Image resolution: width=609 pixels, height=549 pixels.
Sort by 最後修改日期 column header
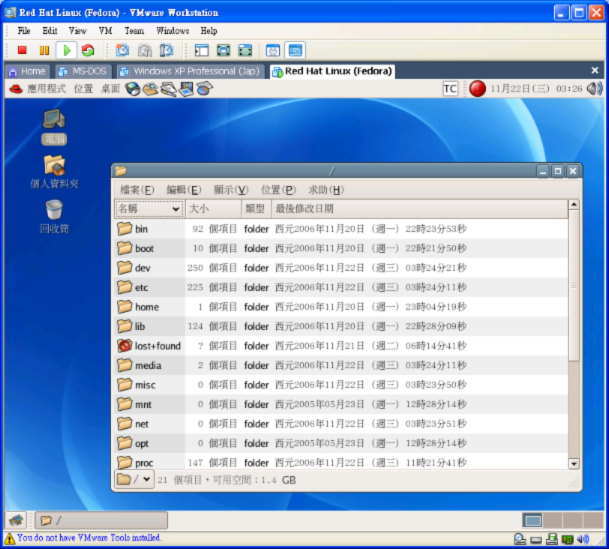[x=419, y=209]
